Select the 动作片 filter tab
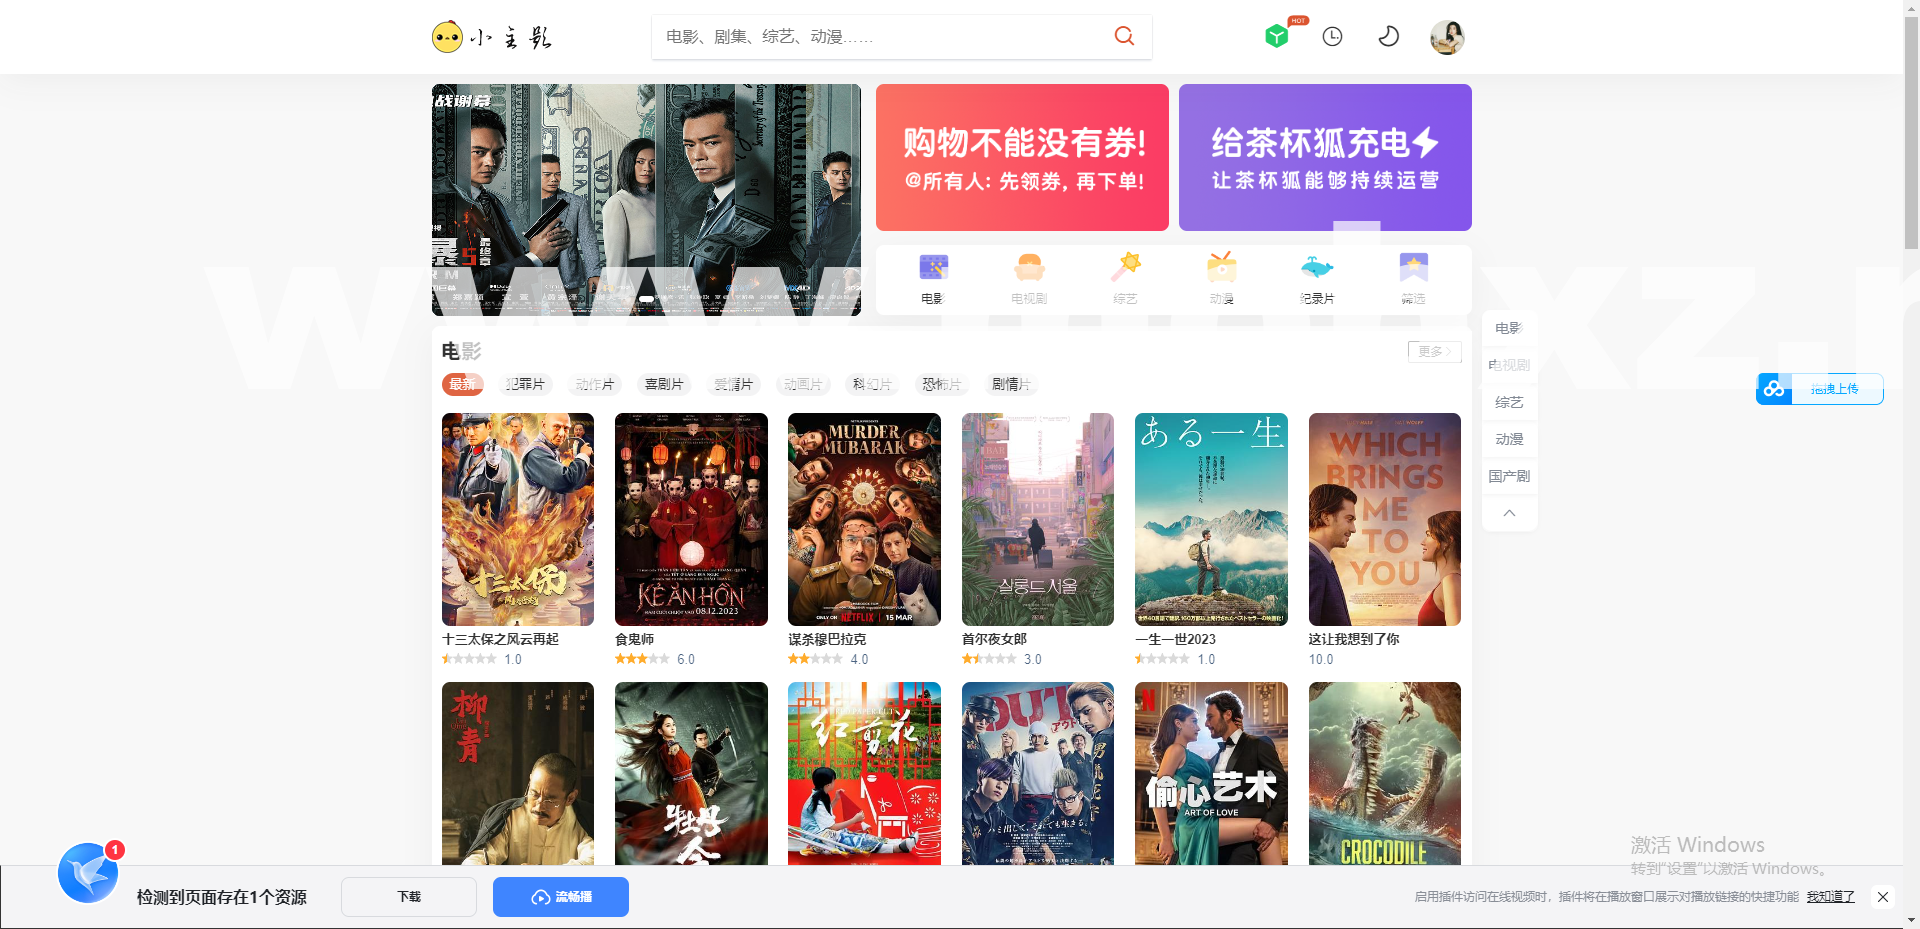Image resolution: width=1920 pixels, height=929 pixels. coord(594,384)
